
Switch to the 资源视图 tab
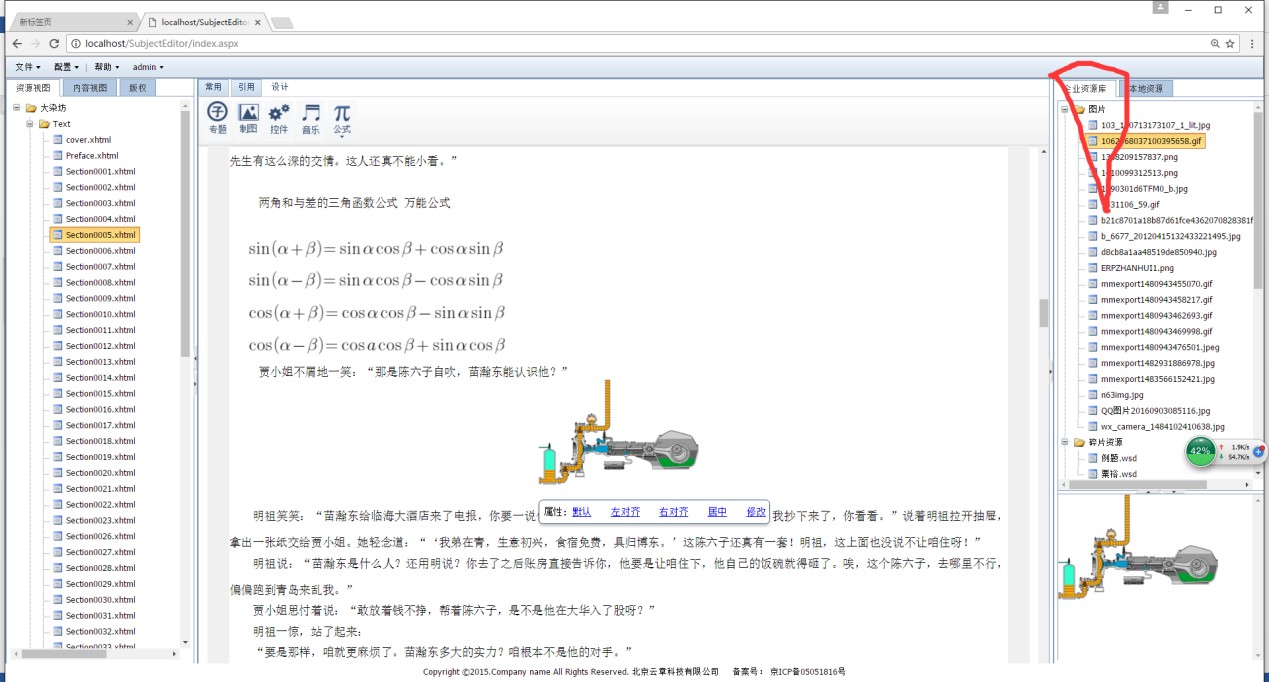pos(33,88)
